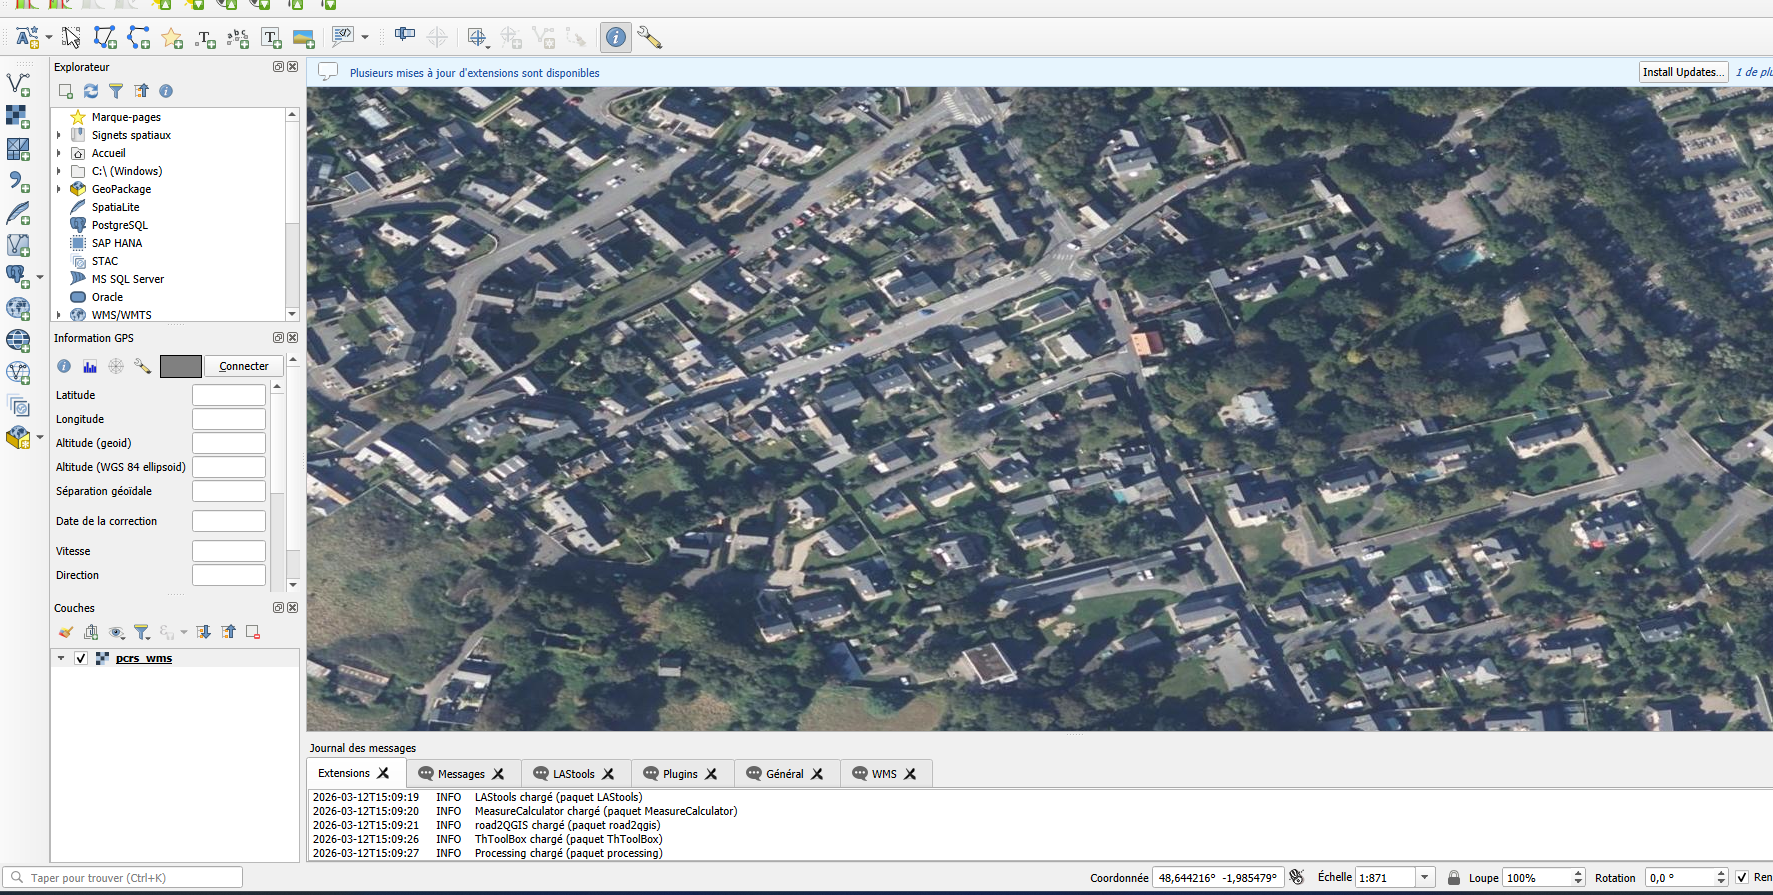Open the WMS log tab

(883, 774)
